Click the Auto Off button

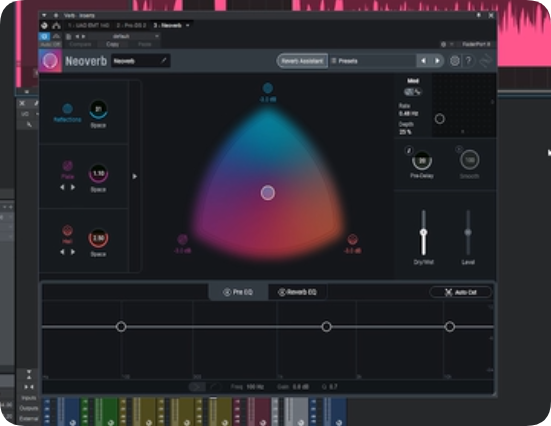51,45
